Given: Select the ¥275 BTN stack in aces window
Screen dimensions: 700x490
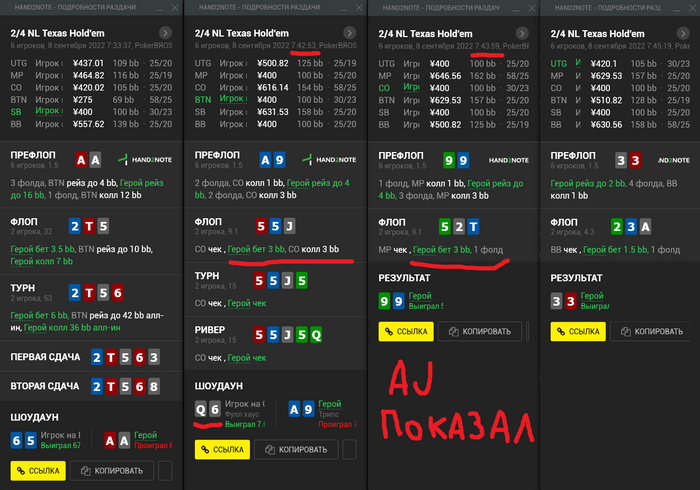Looking at the screenshot, I should click(83, 100).
